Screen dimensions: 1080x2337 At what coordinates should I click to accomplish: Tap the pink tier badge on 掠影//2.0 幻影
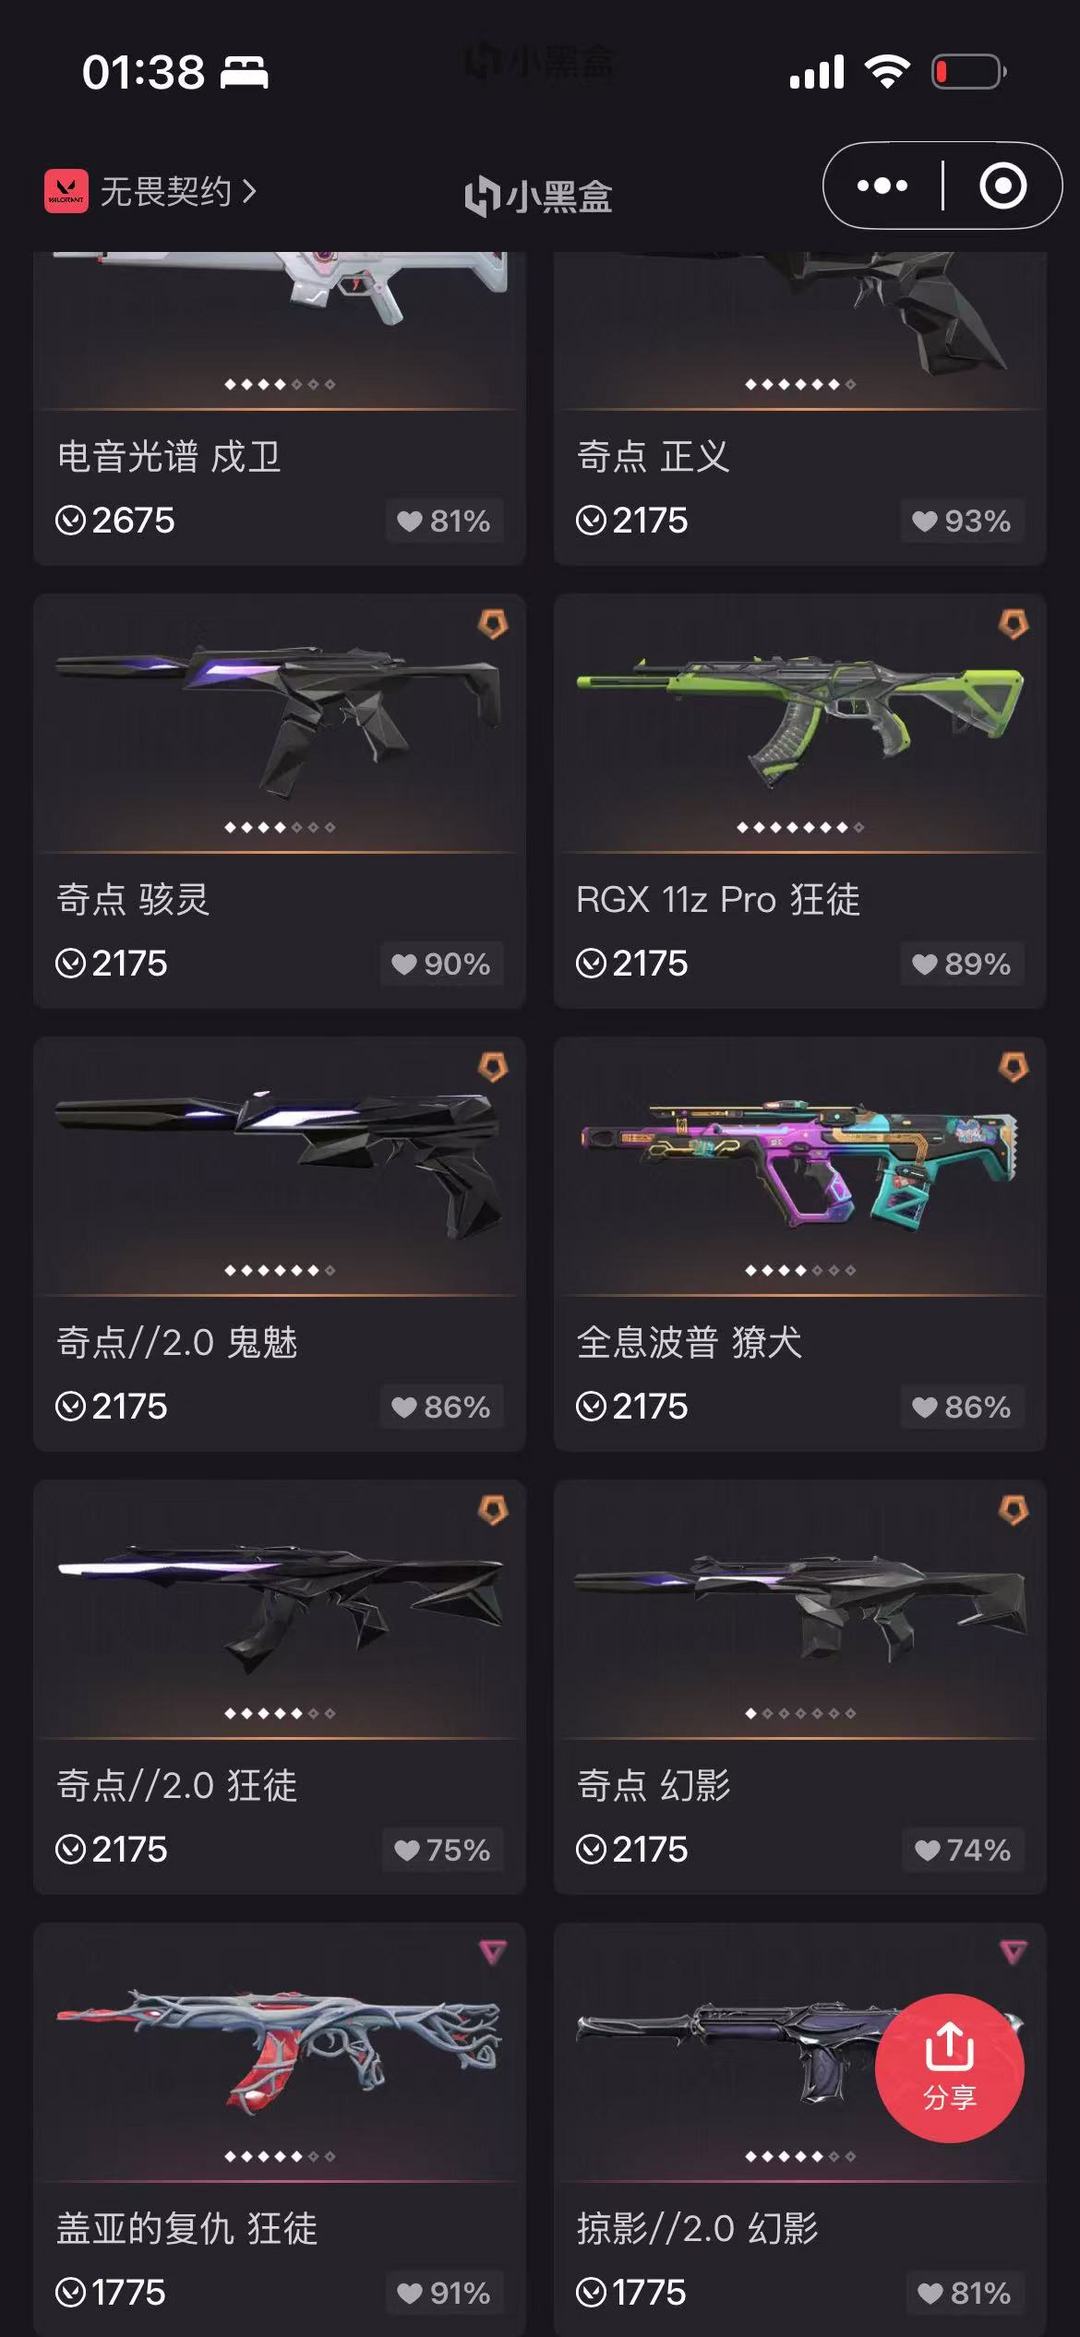(x=1013, y=1951)
